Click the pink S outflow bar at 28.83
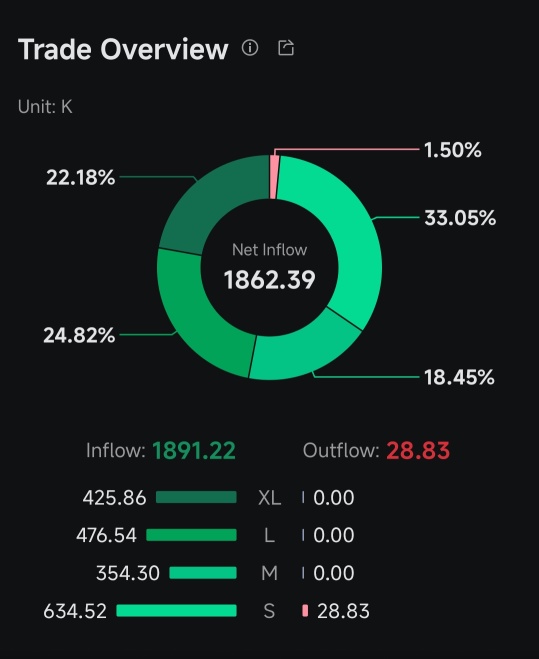This screenshot has height=659, width=539. [x=305, y=611]
